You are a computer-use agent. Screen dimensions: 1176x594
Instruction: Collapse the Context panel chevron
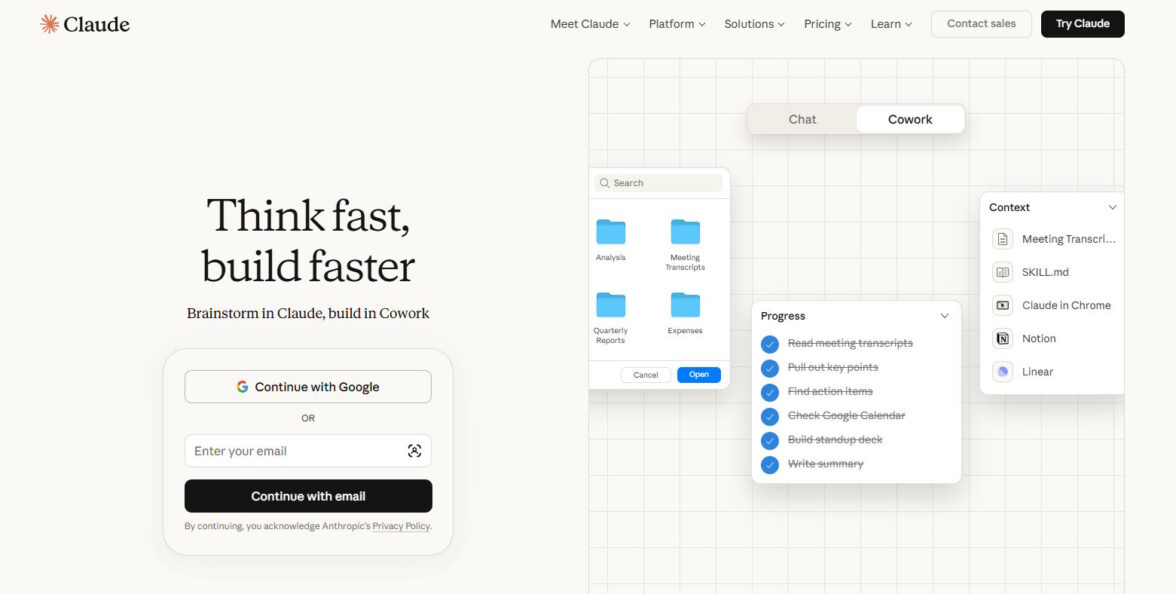click(1112, 207)
